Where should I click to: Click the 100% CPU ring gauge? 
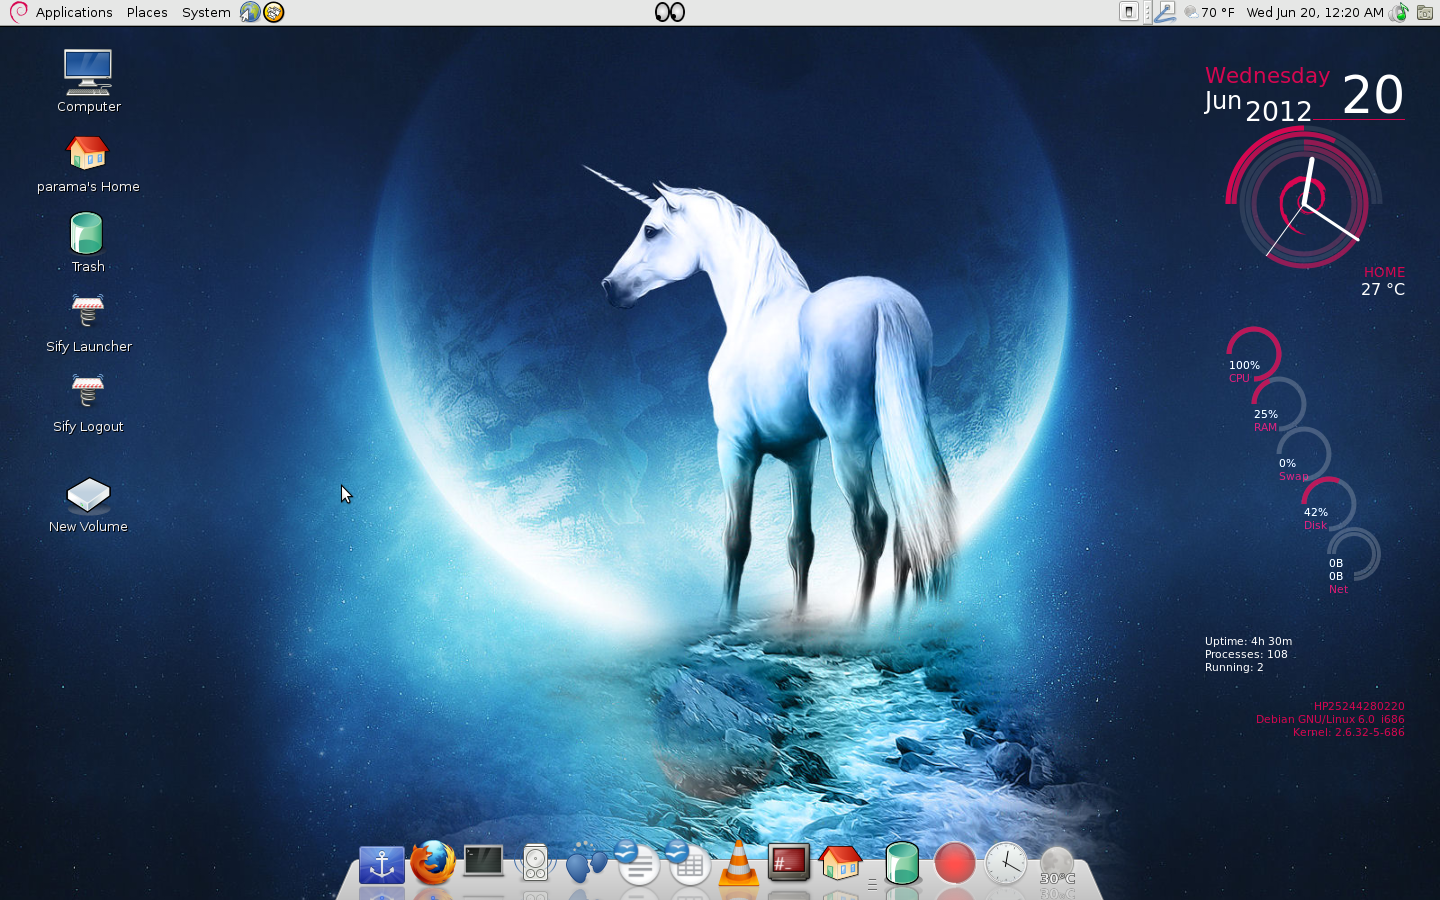[1253, 355]
